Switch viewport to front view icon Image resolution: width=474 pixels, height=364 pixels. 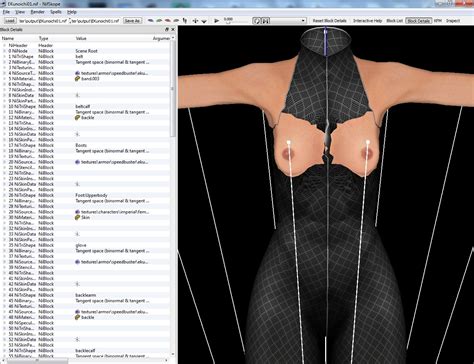(159, 21)
